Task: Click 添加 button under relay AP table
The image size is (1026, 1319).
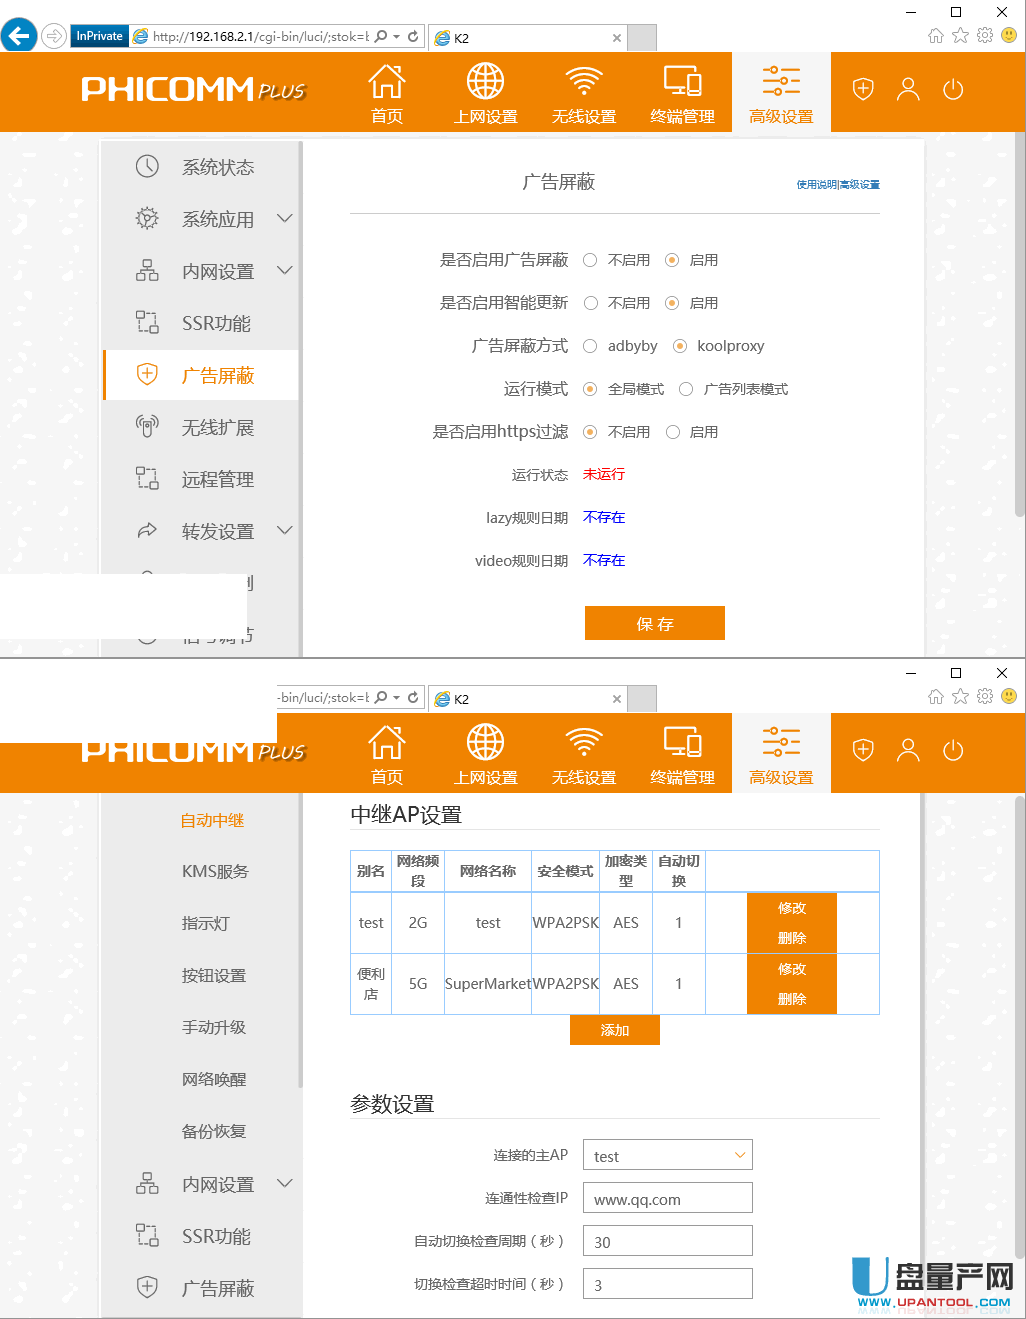Action: coord(614,1030)
